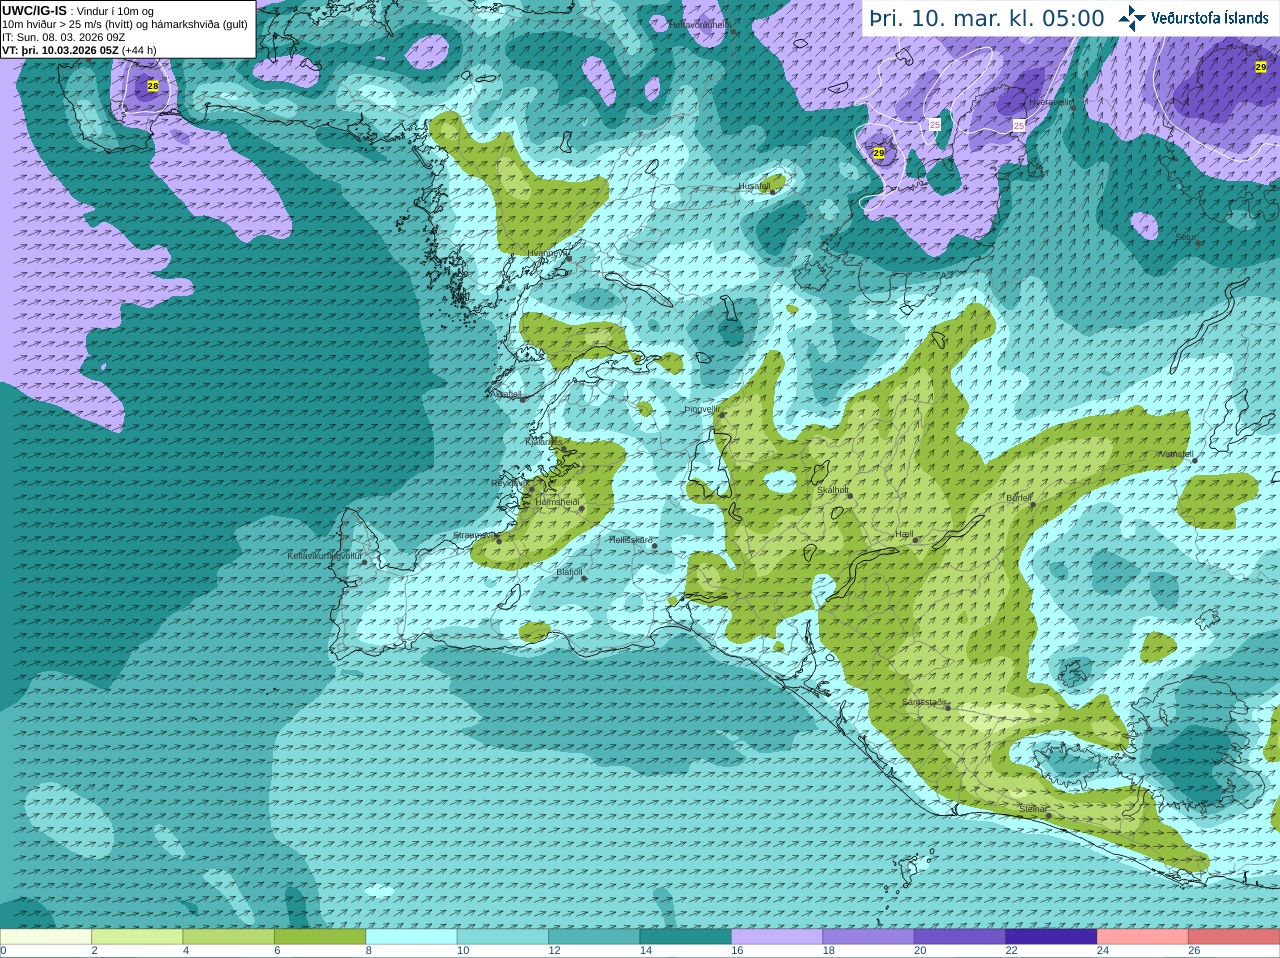Click the legend tick number 8
This screenshot has height=958, width=1280.
369,951
